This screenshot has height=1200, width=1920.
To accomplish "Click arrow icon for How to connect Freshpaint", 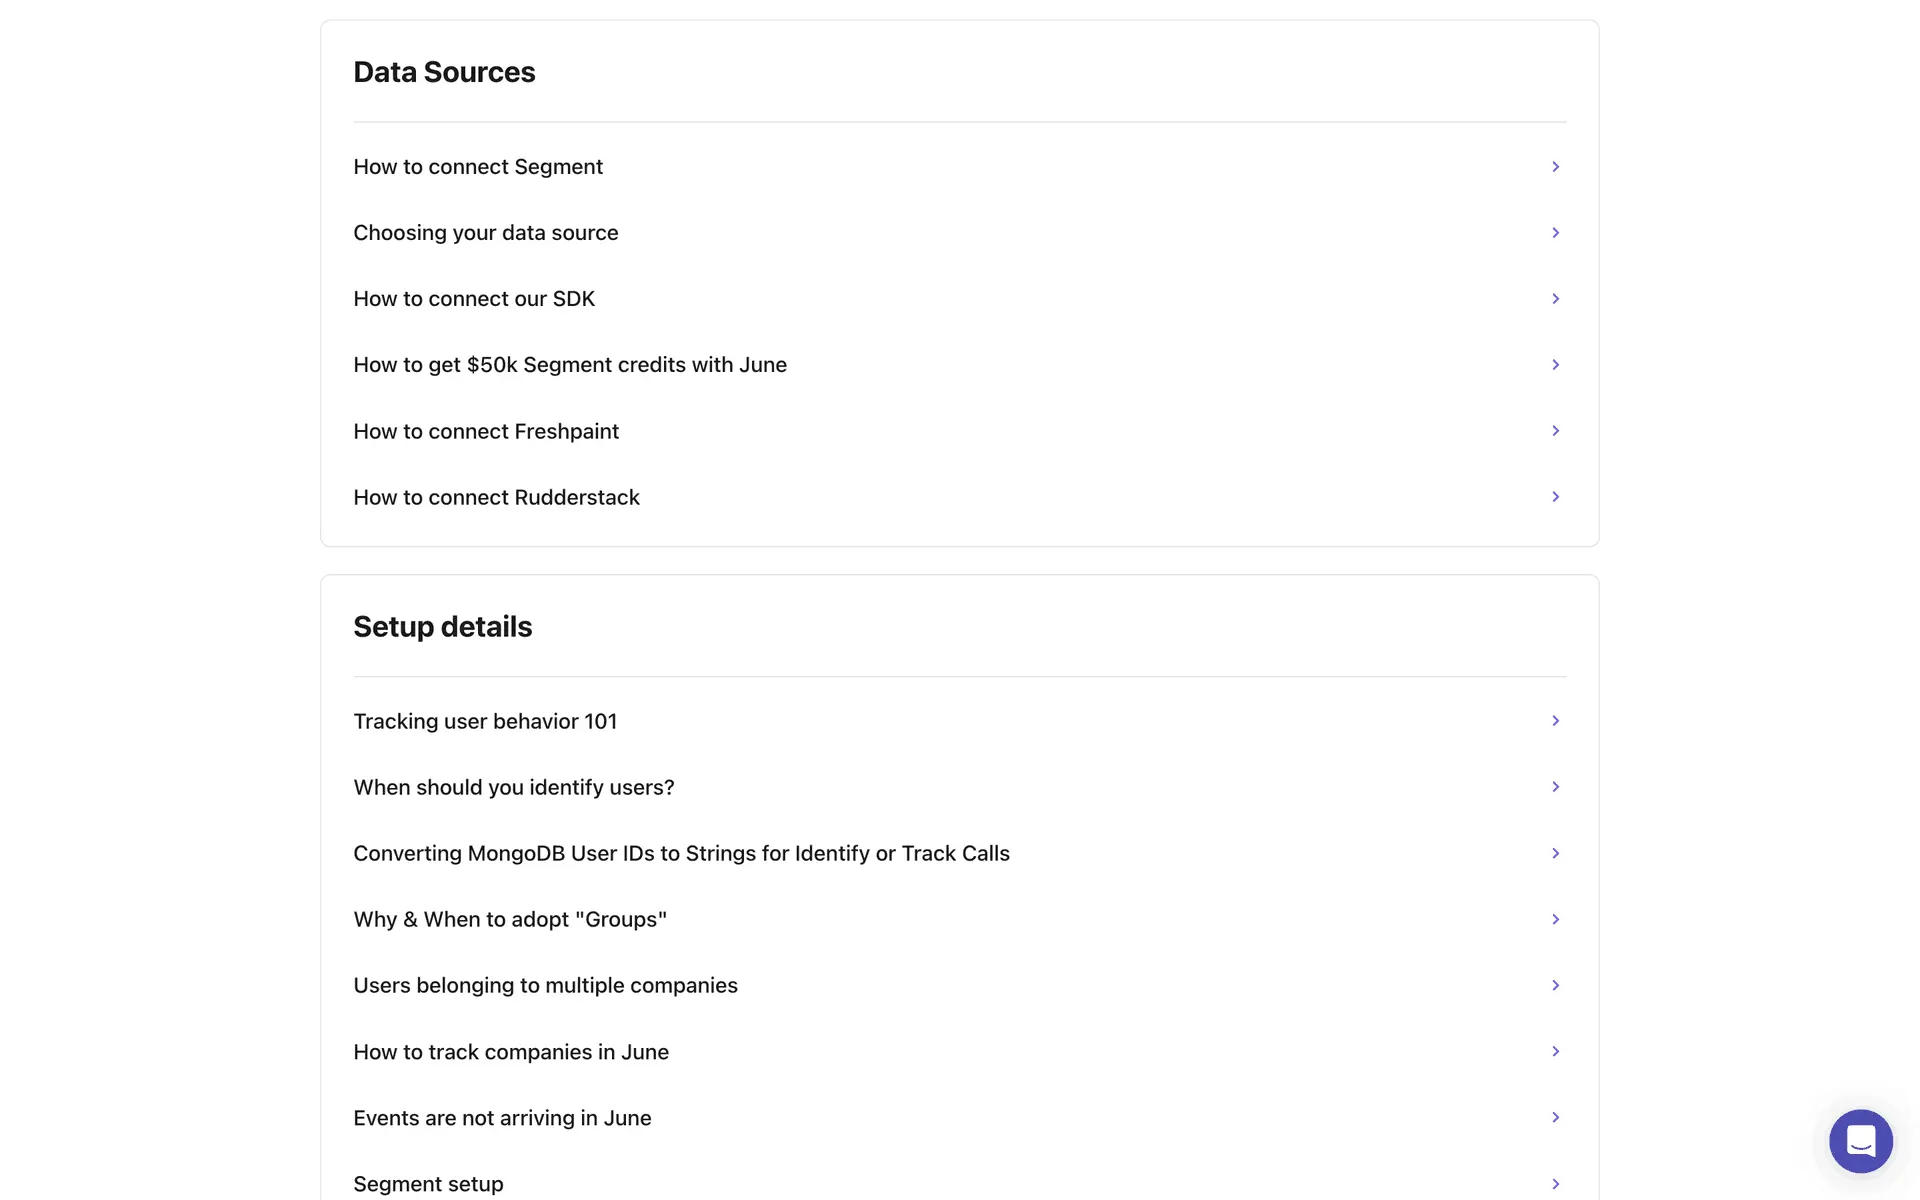I will [1555, 431].
